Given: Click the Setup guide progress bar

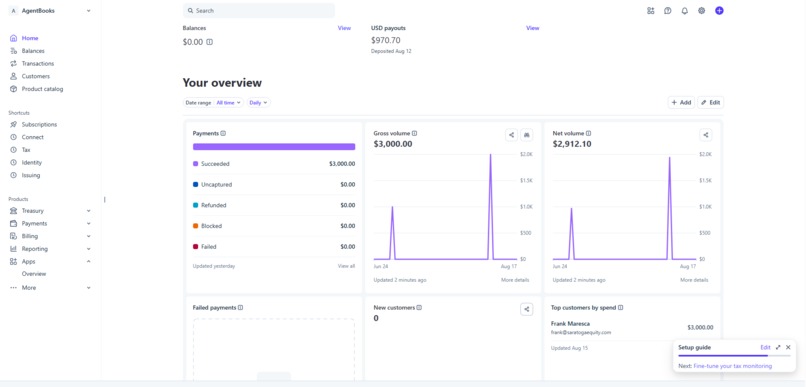Looking at the screenshot, I should pyautogui.click(x=735, y=356).
